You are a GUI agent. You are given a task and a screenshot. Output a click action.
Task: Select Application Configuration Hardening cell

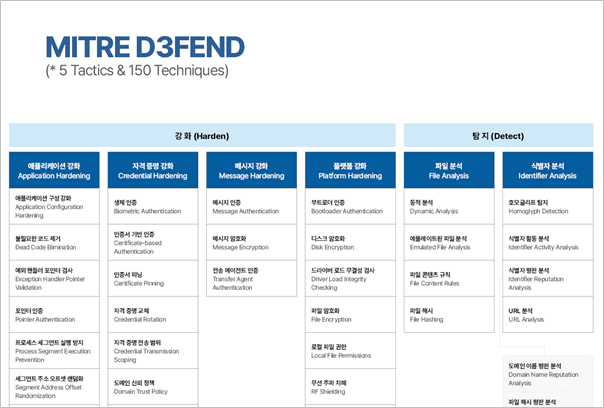(54, 207)
